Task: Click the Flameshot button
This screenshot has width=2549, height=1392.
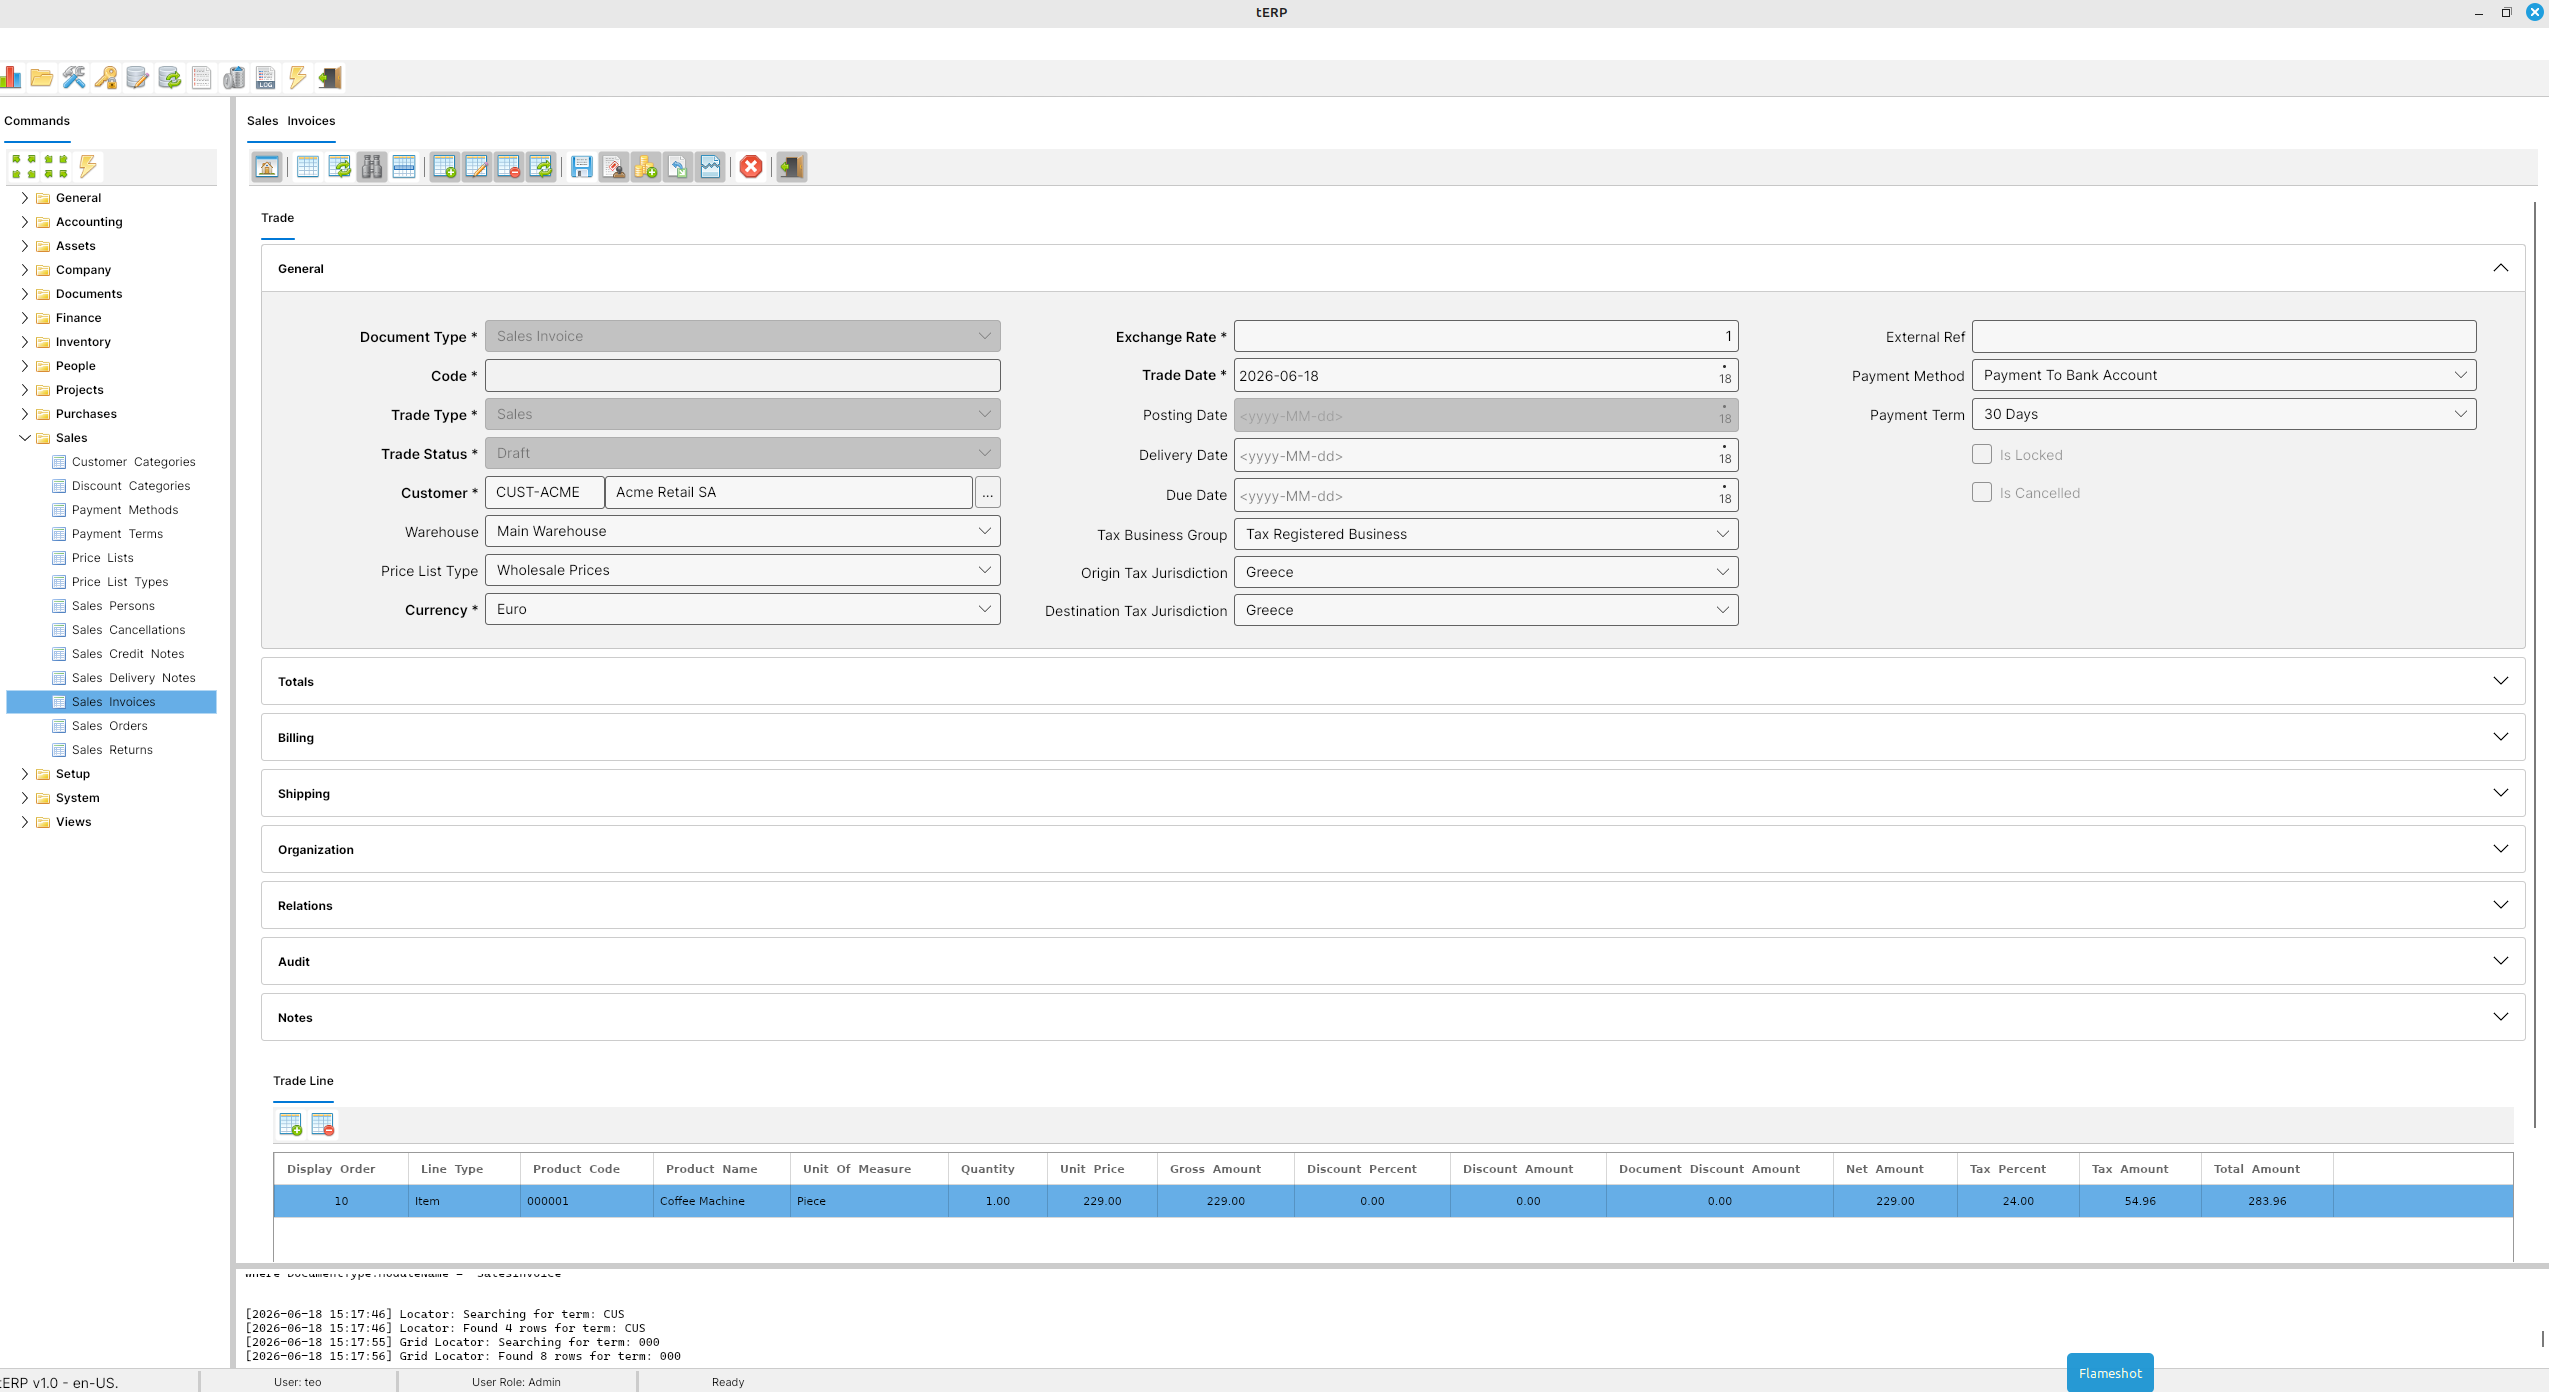Action: coord(2110,1373)
